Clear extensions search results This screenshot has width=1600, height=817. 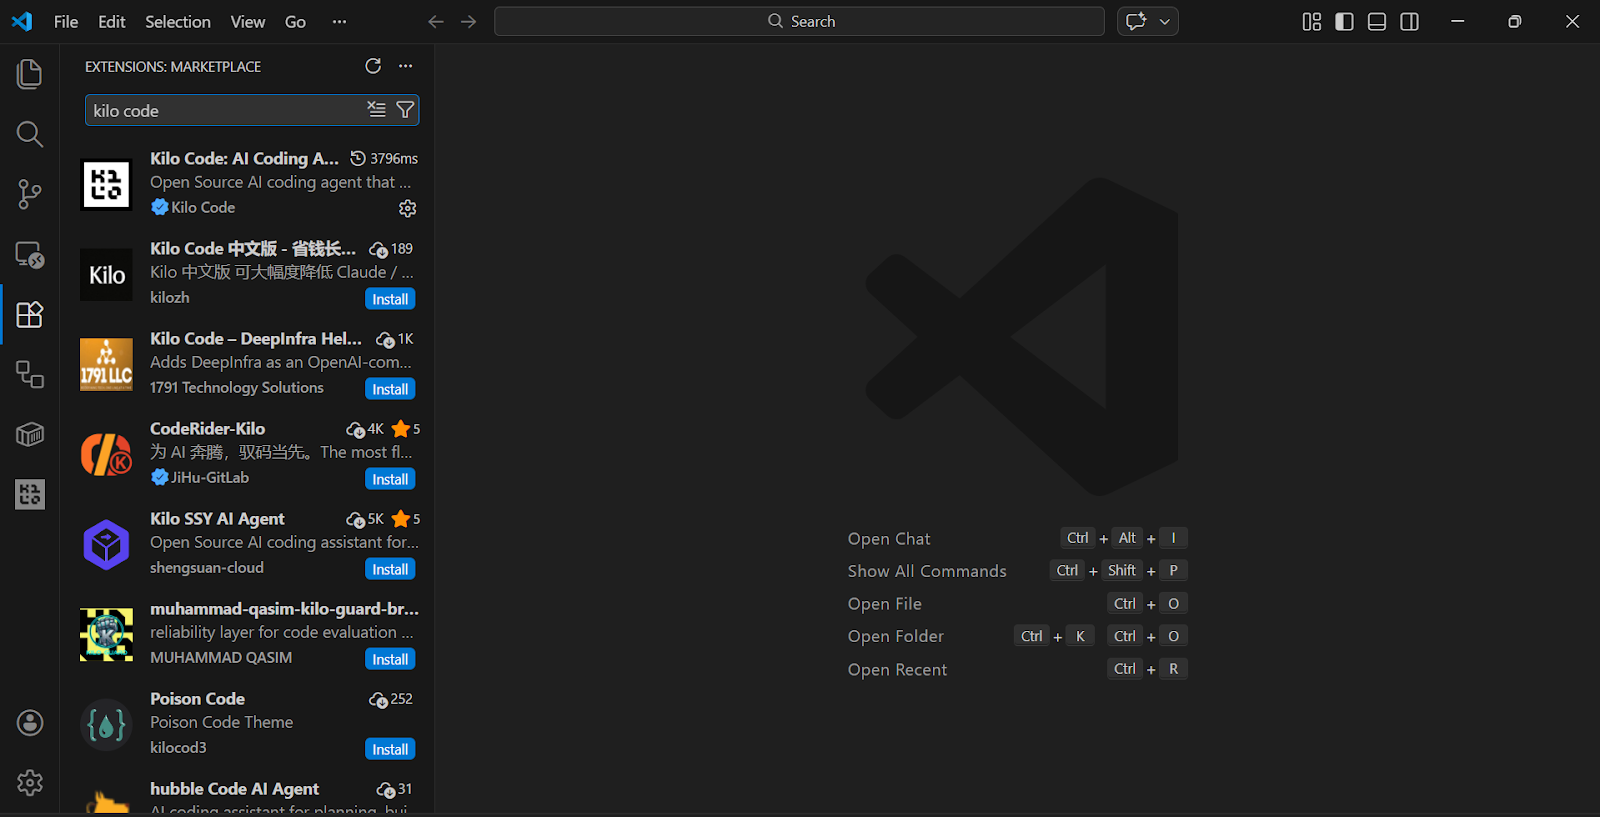pos(376,110)
